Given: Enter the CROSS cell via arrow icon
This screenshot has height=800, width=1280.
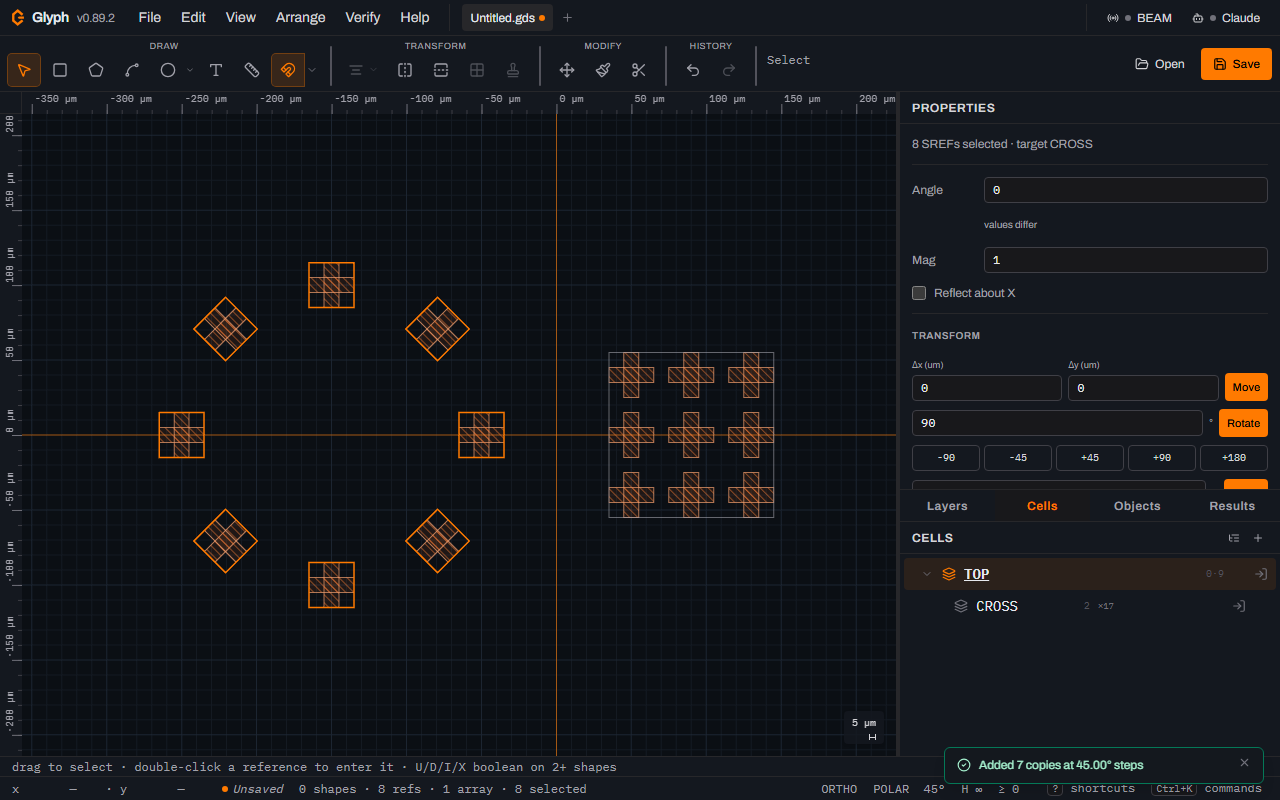Looking at the screenshot, I should [1238, 606].
